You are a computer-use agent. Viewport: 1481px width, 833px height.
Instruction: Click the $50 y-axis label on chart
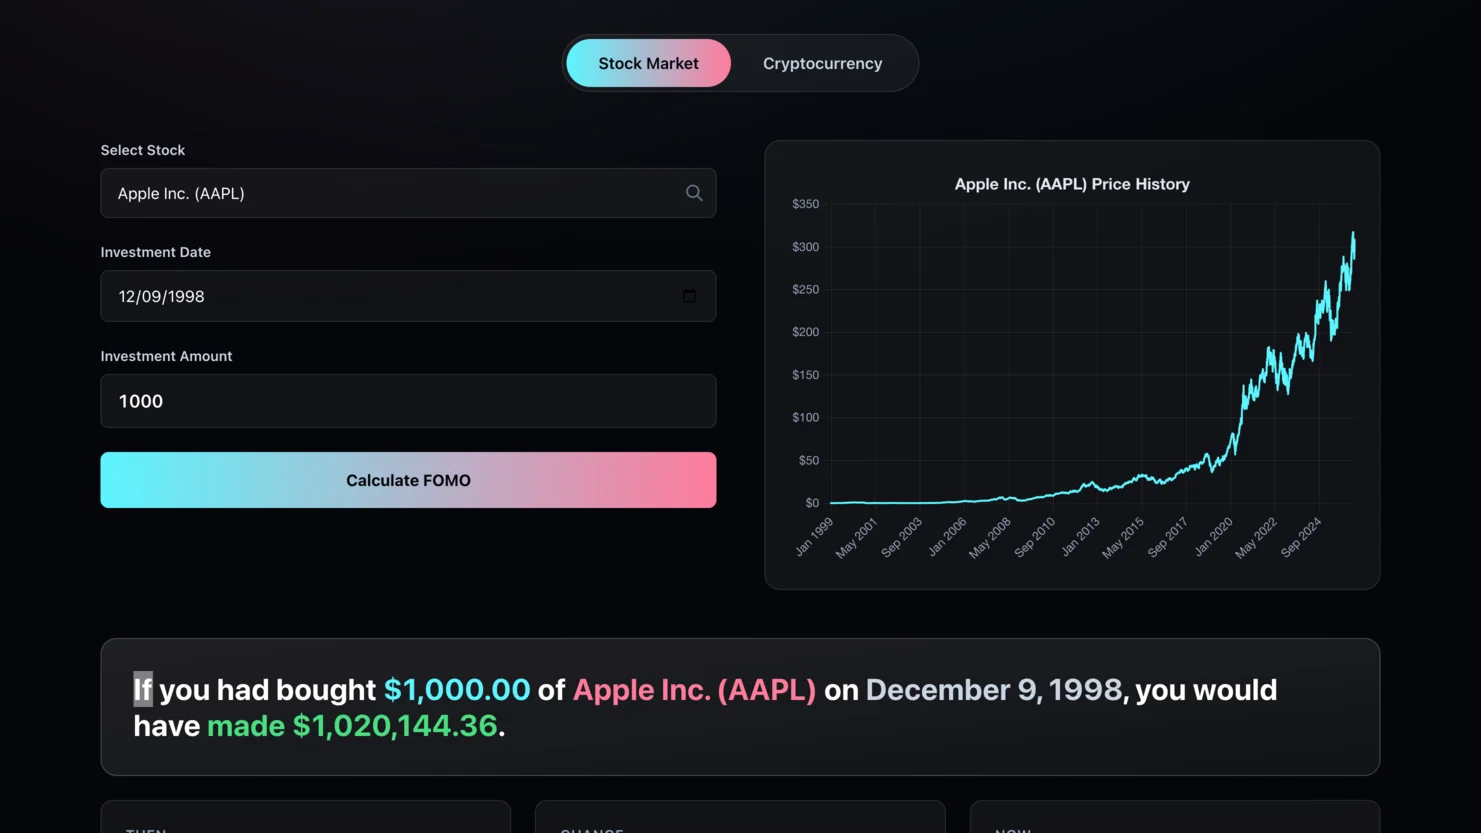pyautogui.click(x=808, y=461)
